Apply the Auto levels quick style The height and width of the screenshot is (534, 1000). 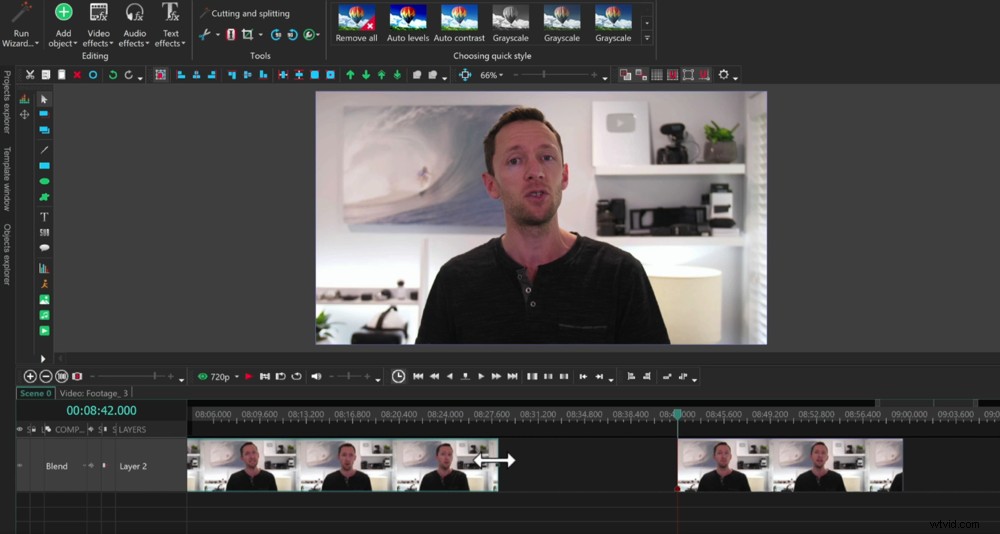tap(408, 24)
